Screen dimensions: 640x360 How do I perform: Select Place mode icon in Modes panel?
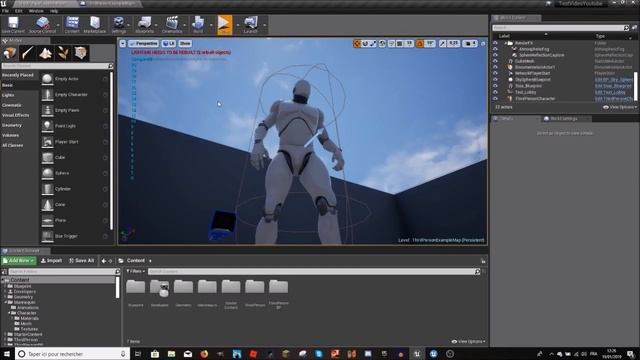pos(9,53)
